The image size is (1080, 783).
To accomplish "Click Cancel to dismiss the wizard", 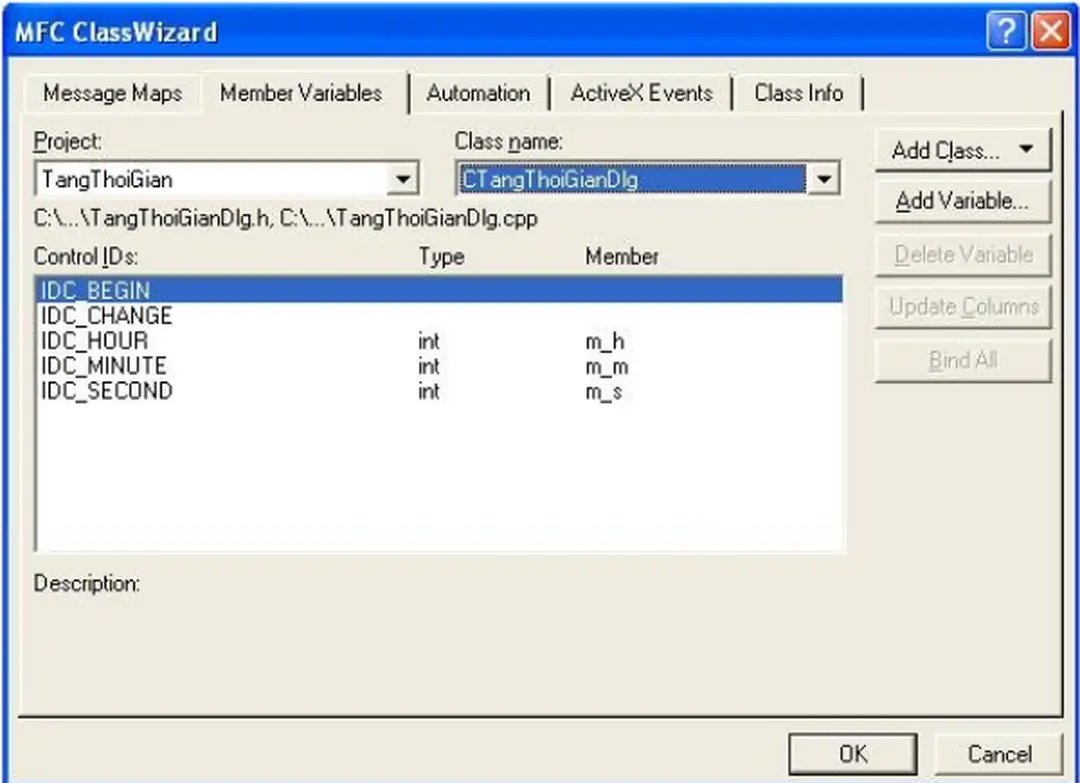I will [999, 753].
